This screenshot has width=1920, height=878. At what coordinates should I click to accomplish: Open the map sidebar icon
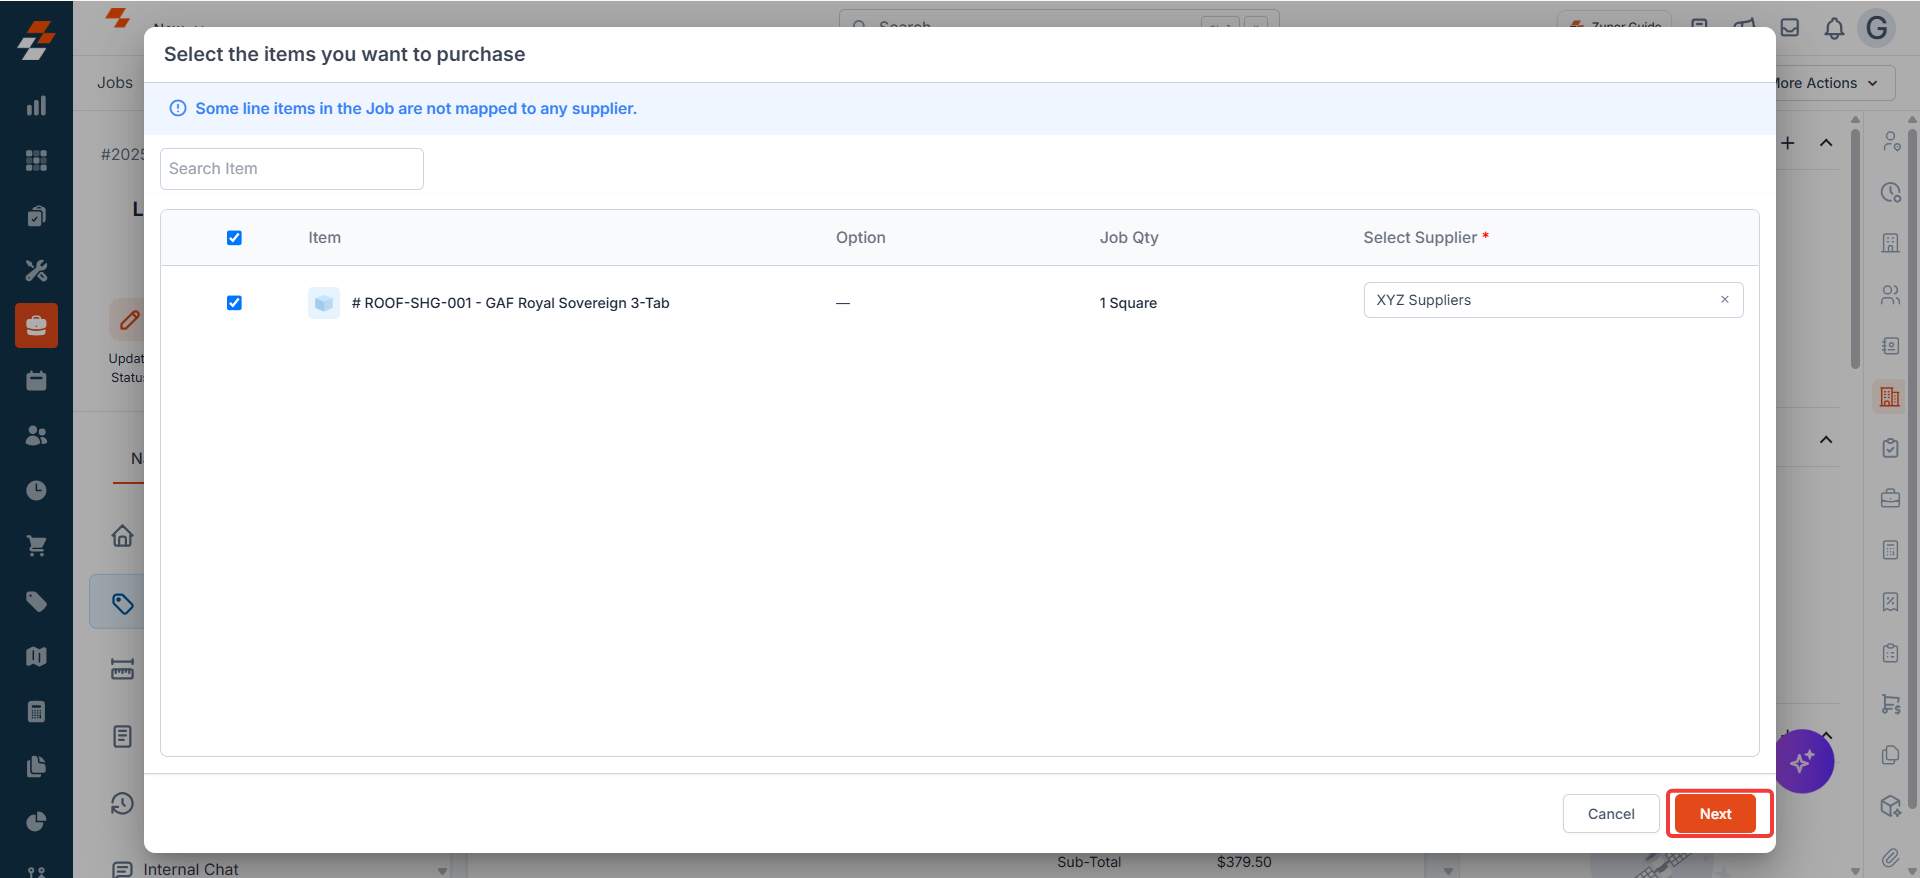pyautogui.click(x=36, y=656)
